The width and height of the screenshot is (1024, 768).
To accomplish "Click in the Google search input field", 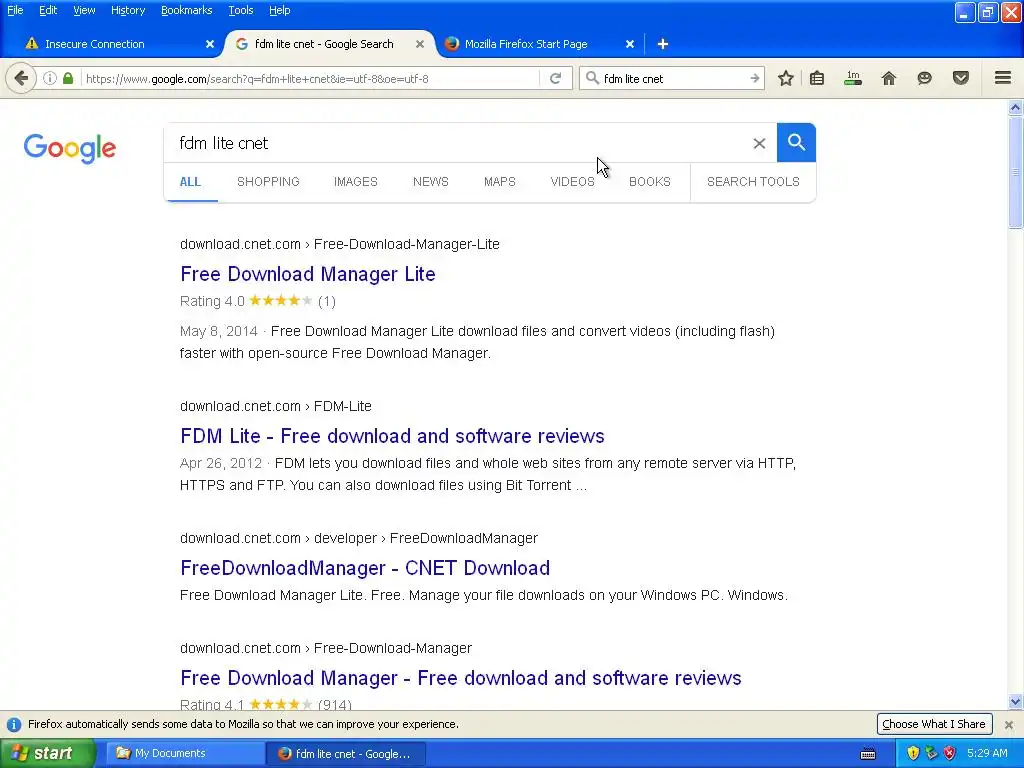I will click(x=457, y=143).
